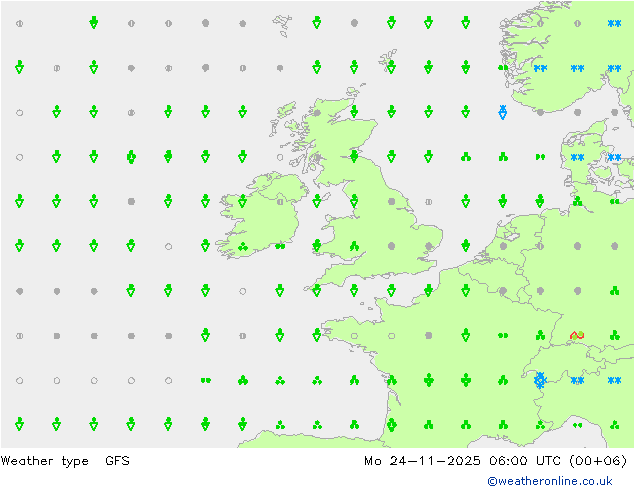The width and height of the screenshot is (634, 490).
Task: Click the forecast date 'Mo 24-11-2025 06:00 UTC'
Action: coord(463,460)
